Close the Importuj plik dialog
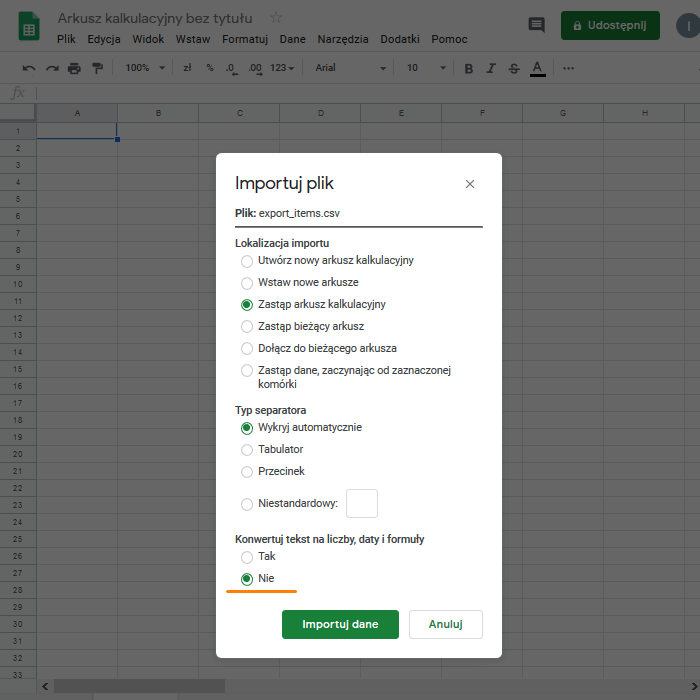 point(470,184)
